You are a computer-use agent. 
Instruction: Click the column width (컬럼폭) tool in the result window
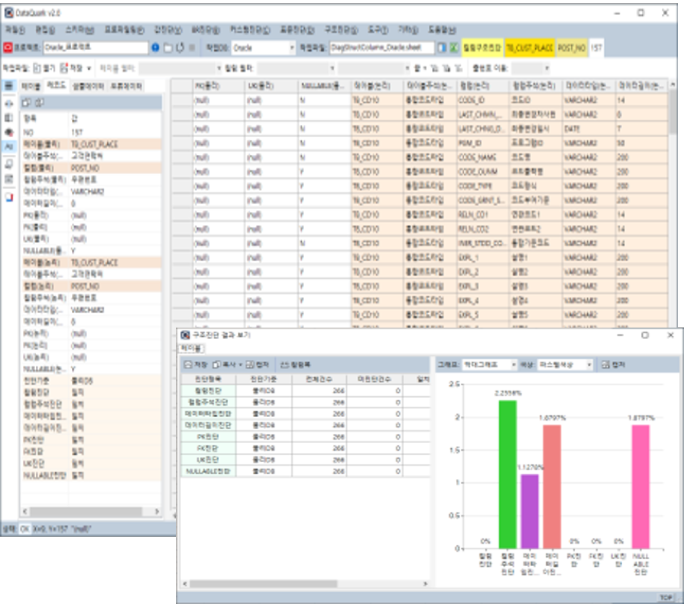[x=298, y=365]
